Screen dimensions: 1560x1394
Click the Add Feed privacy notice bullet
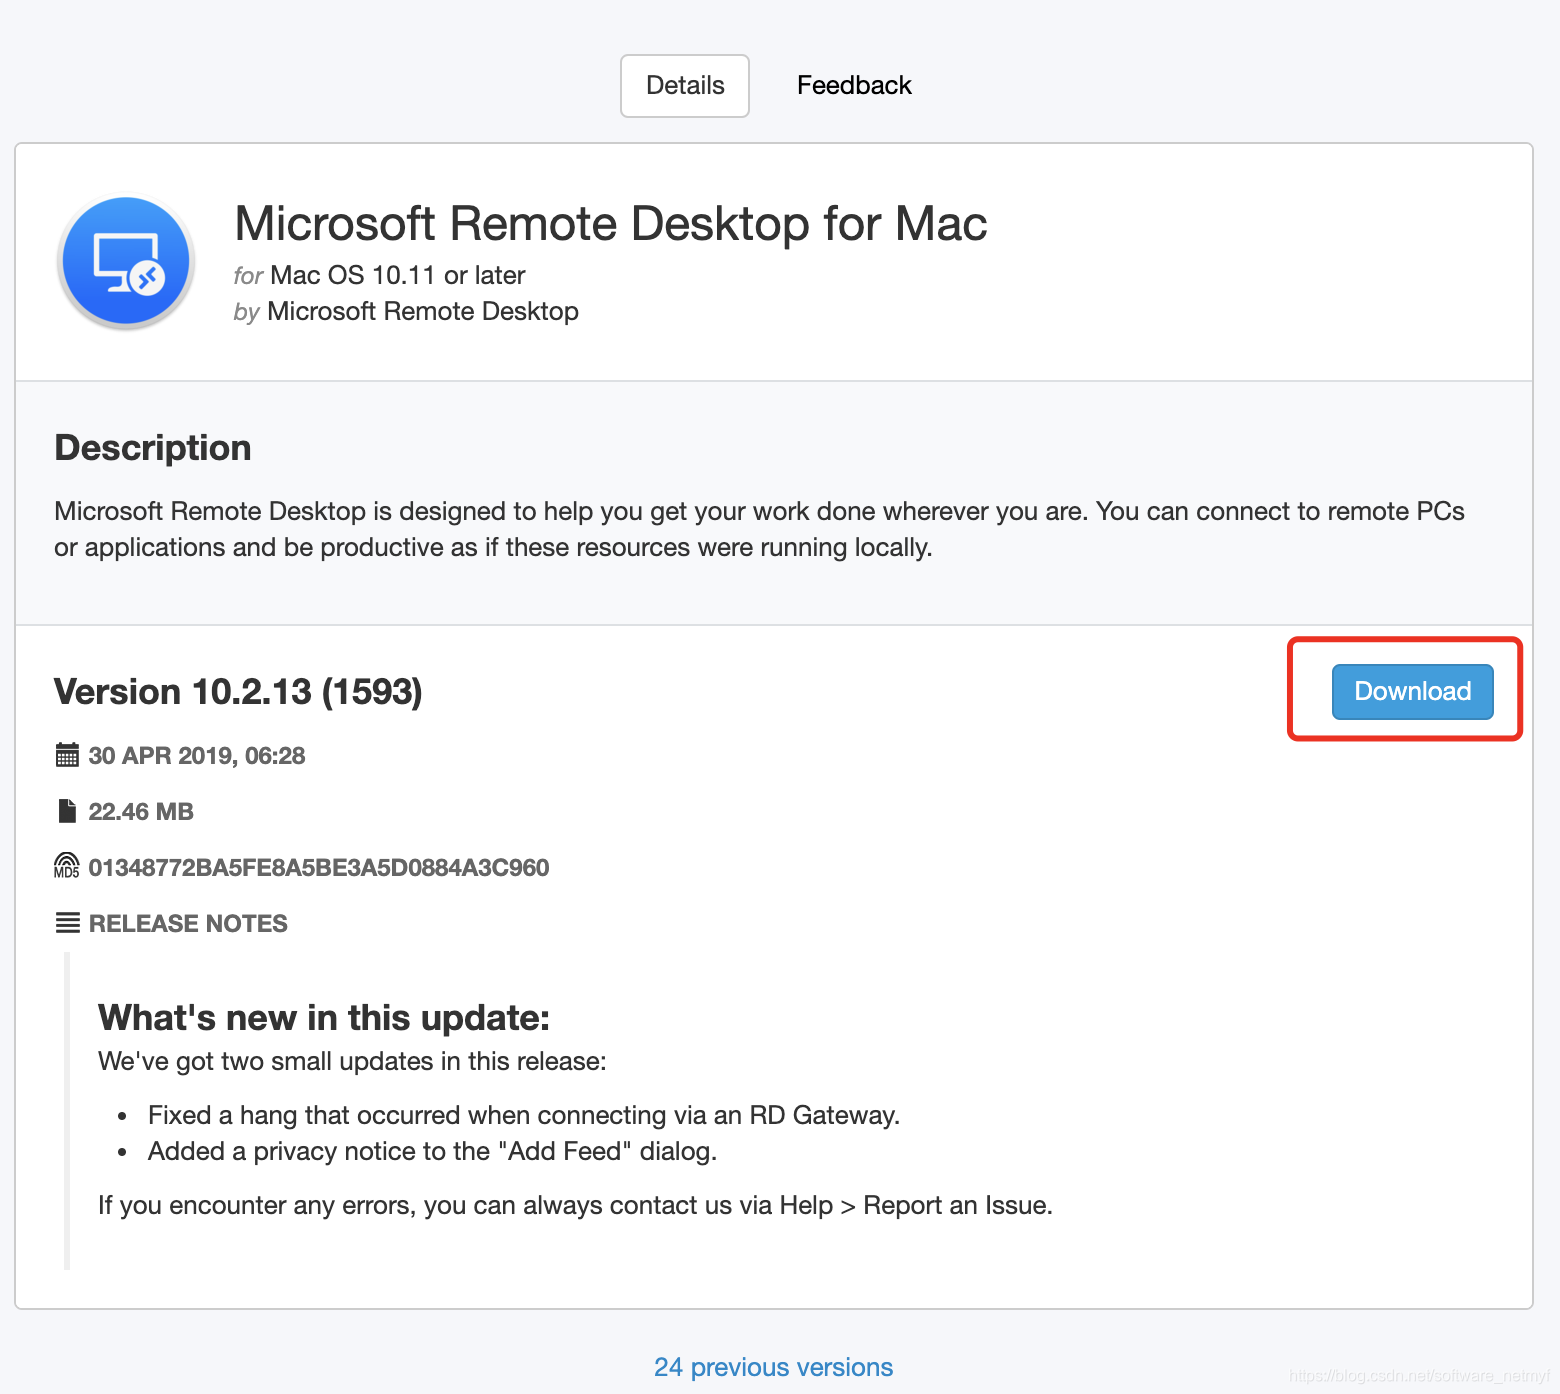[x=432, y=1151]
